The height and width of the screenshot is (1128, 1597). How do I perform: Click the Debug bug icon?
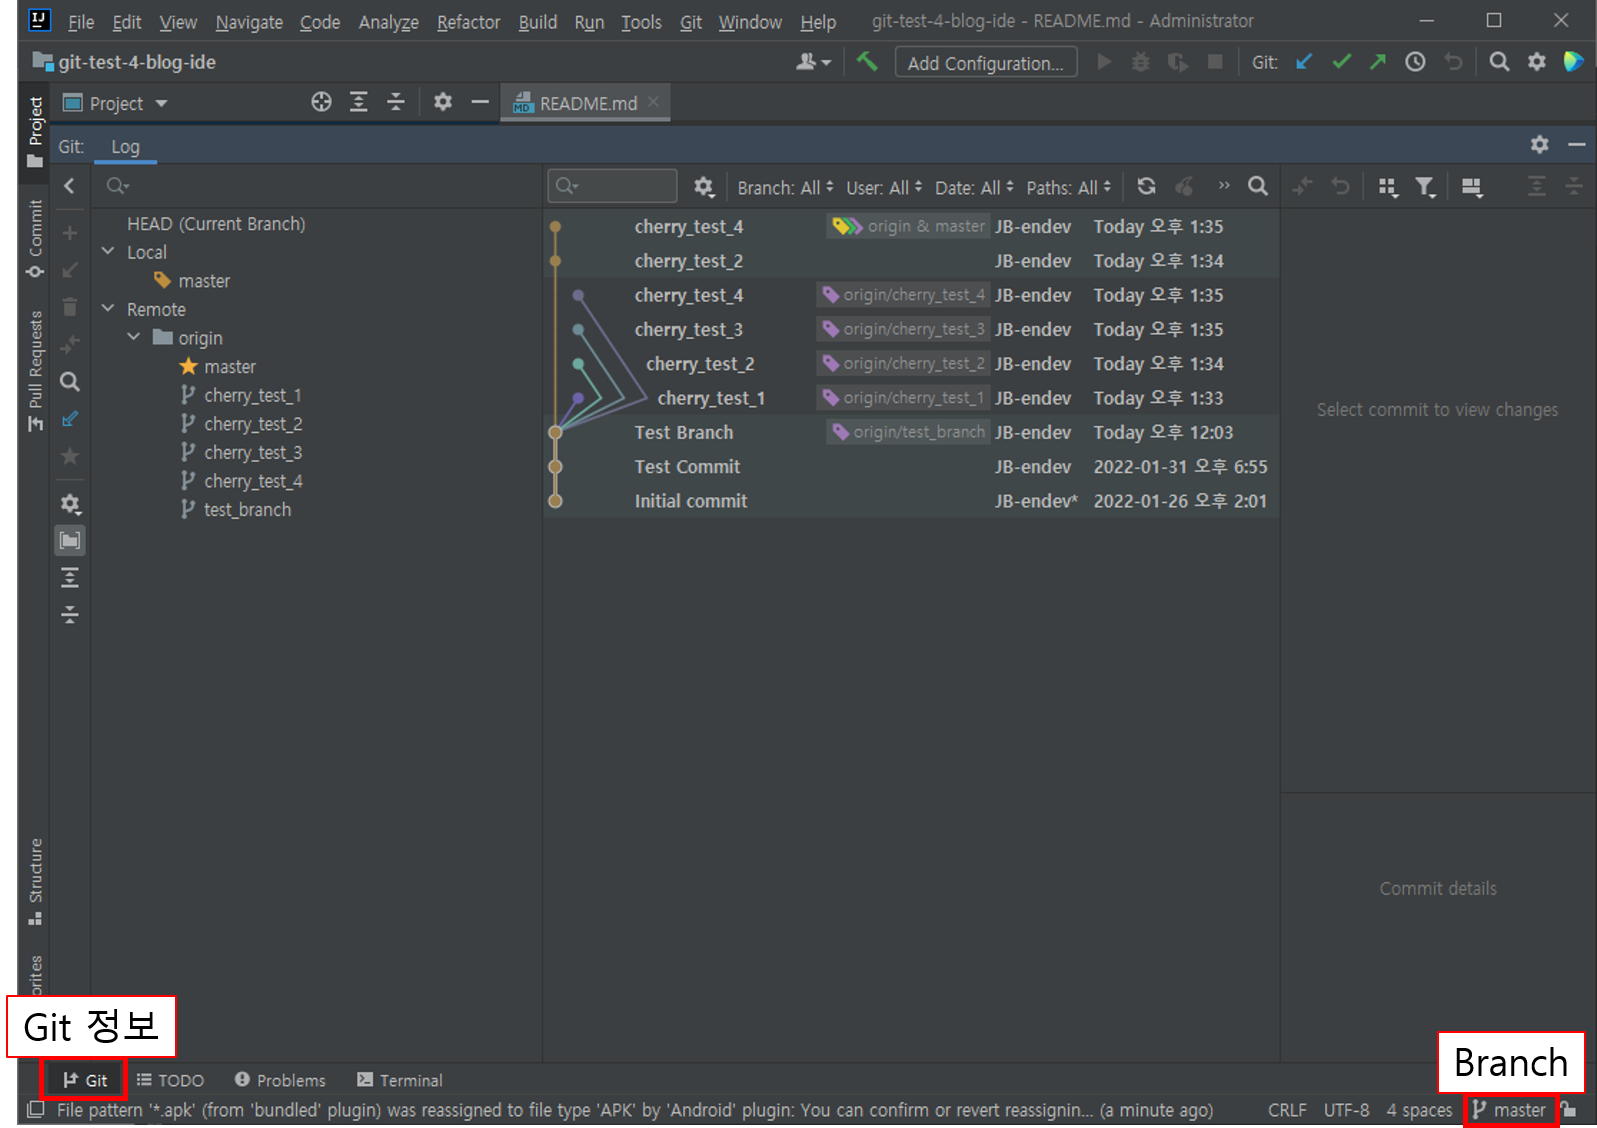click(1140, 62)
